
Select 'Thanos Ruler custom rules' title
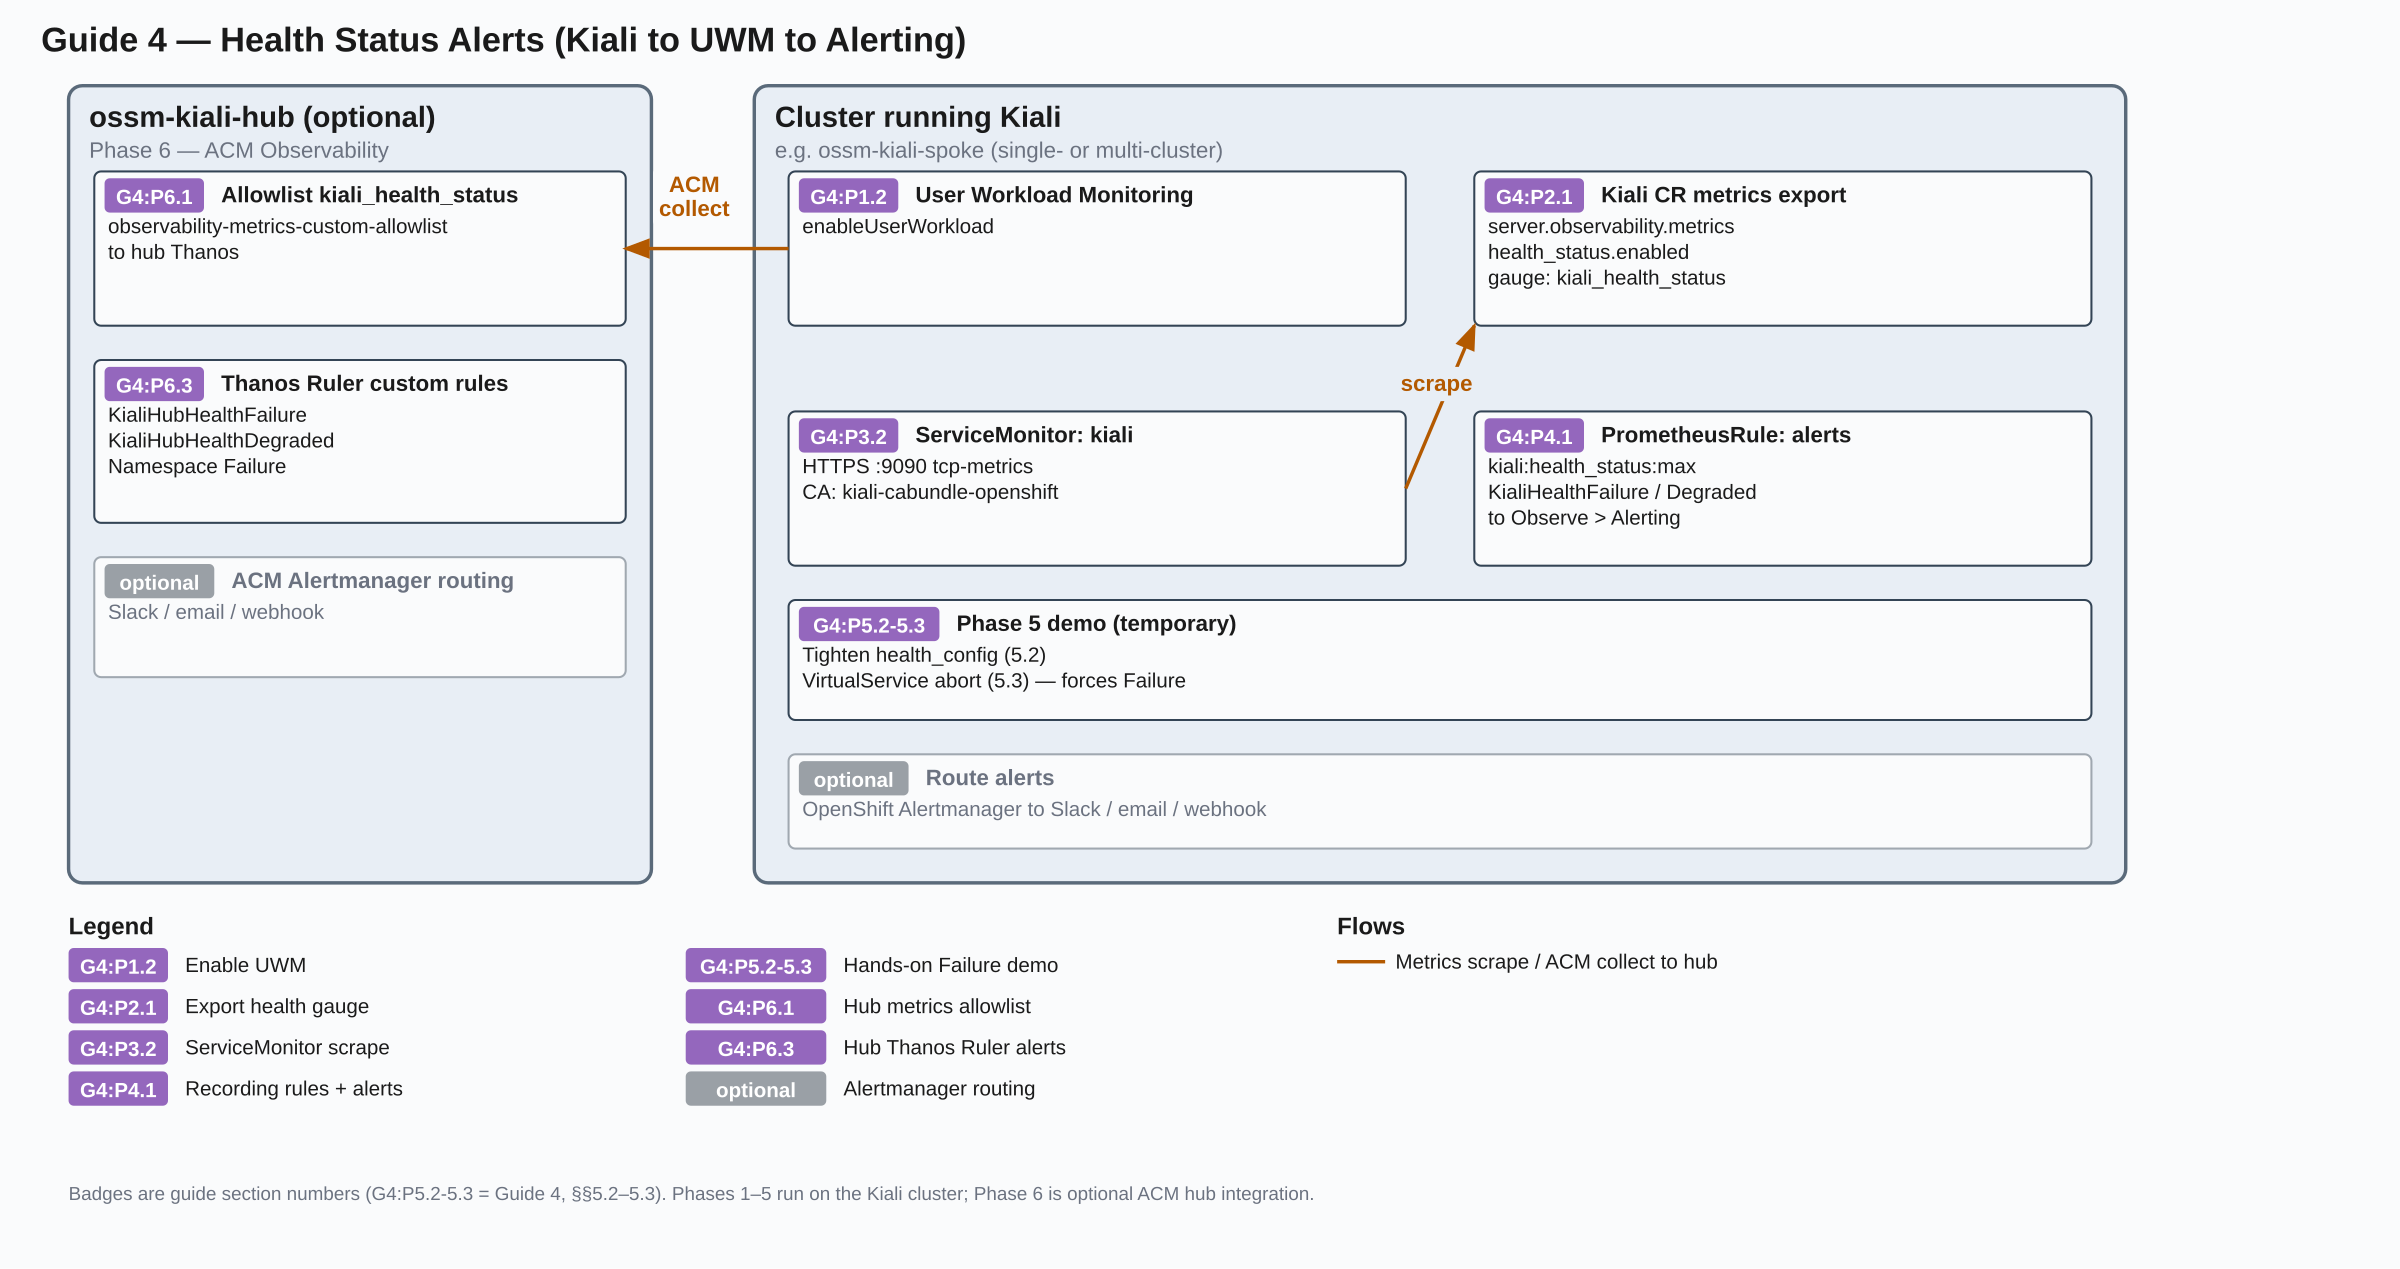coord(364,384)
